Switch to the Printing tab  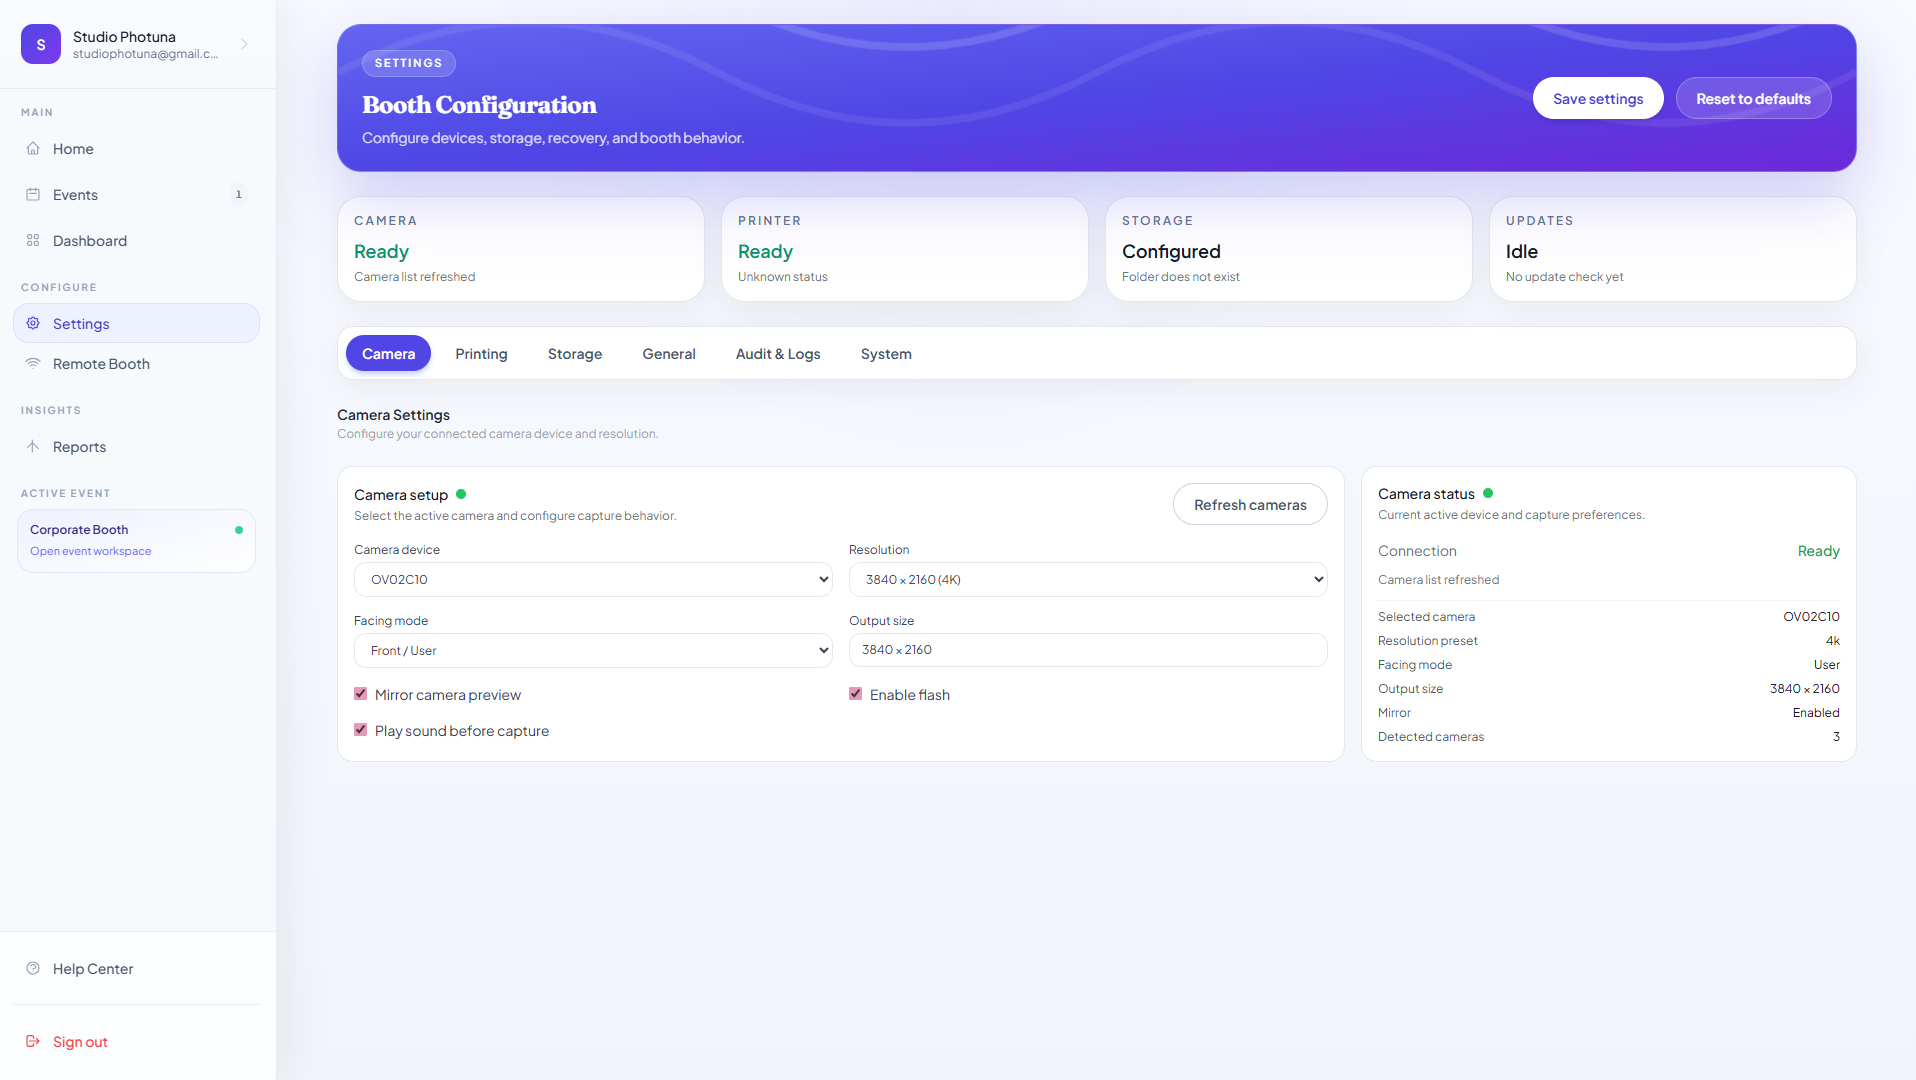click(481, 353)
